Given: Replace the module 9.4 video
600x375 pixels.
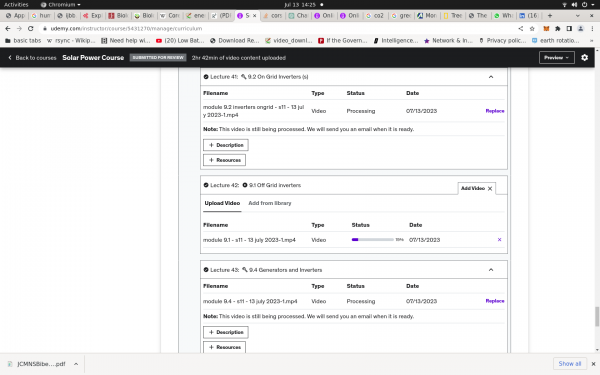Looking at the screenshot, I should 495,301.
